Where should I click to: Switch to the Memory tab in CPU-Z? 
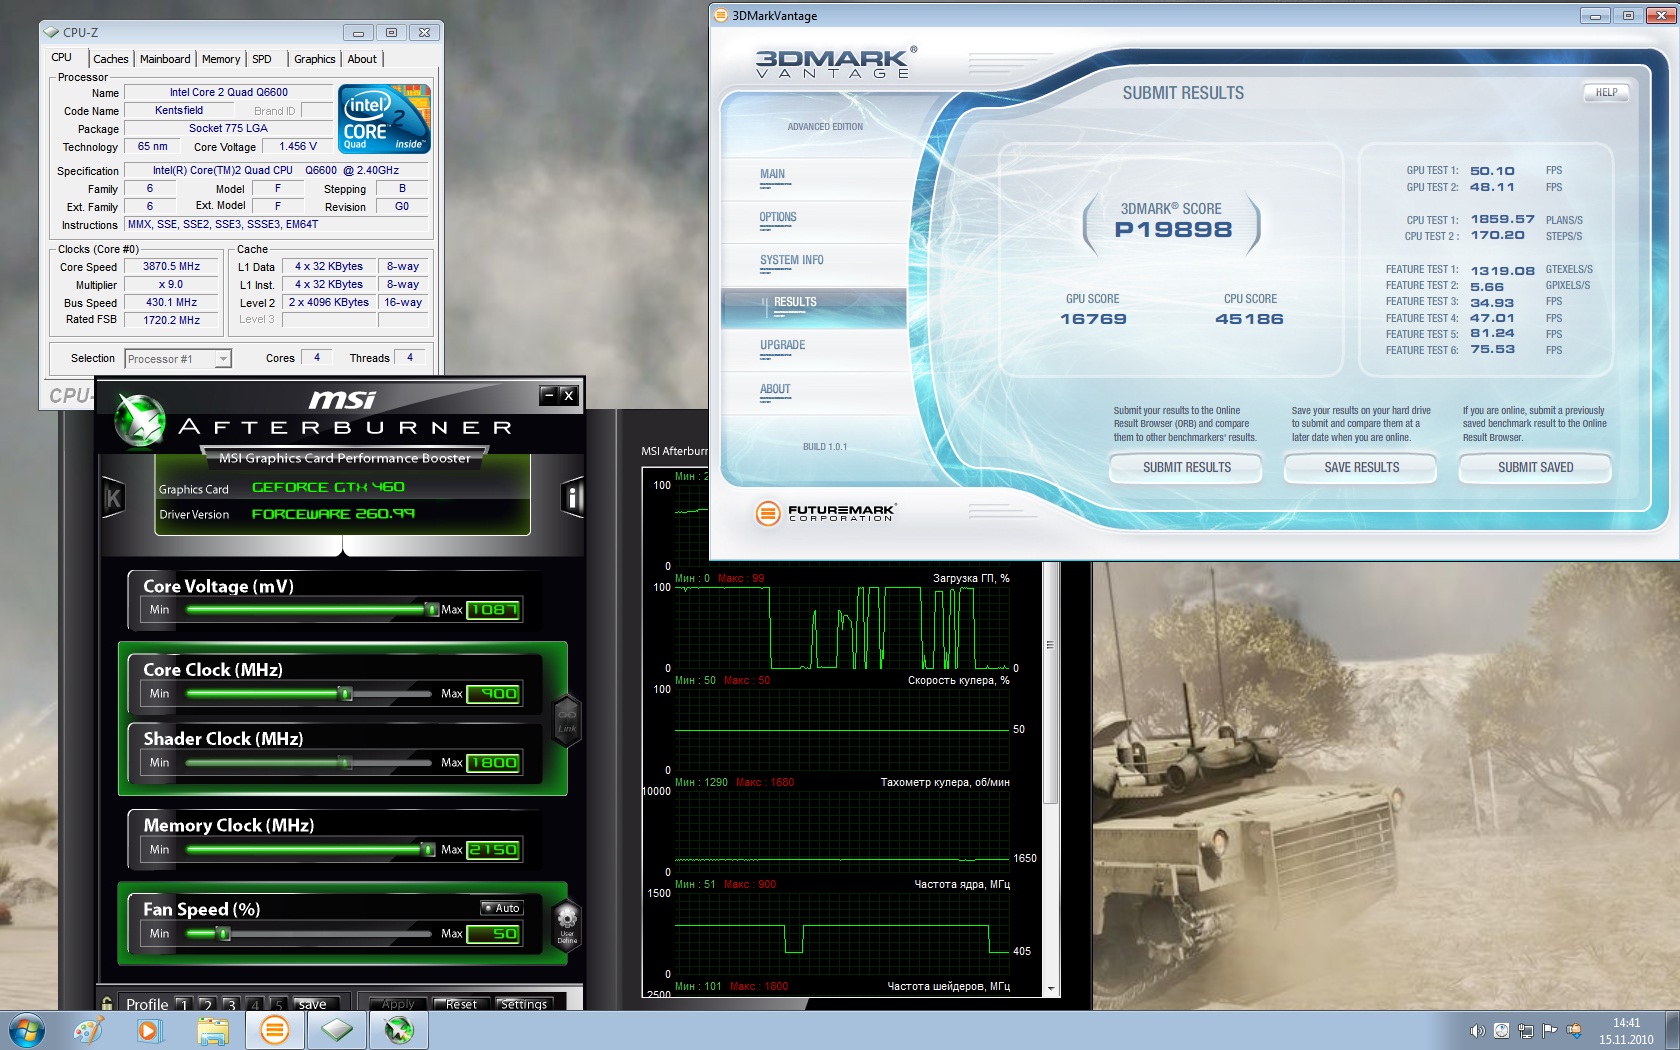pos(221,59)
